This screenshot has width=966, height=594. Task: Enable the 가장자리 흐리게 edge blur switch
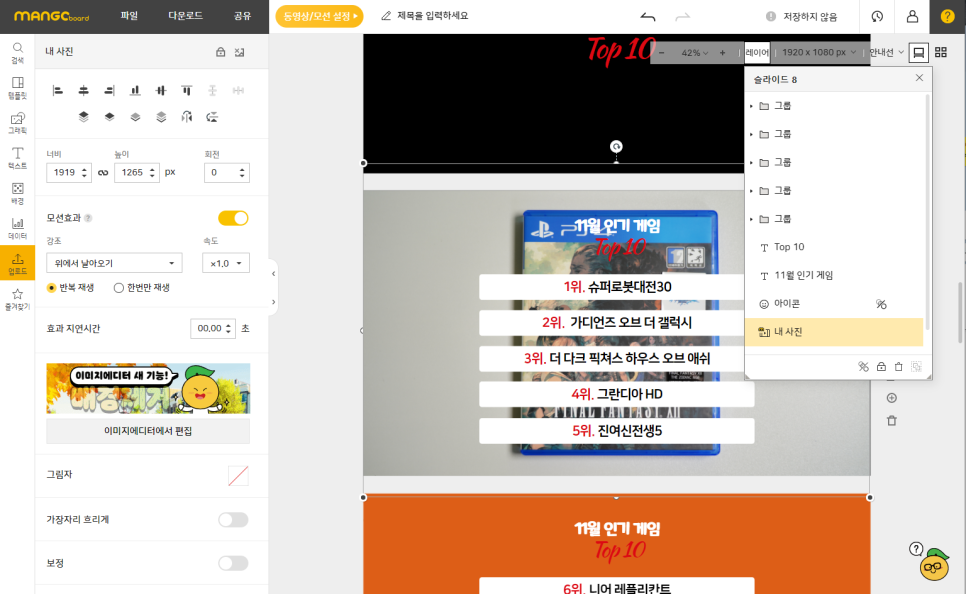coord(233,519)
